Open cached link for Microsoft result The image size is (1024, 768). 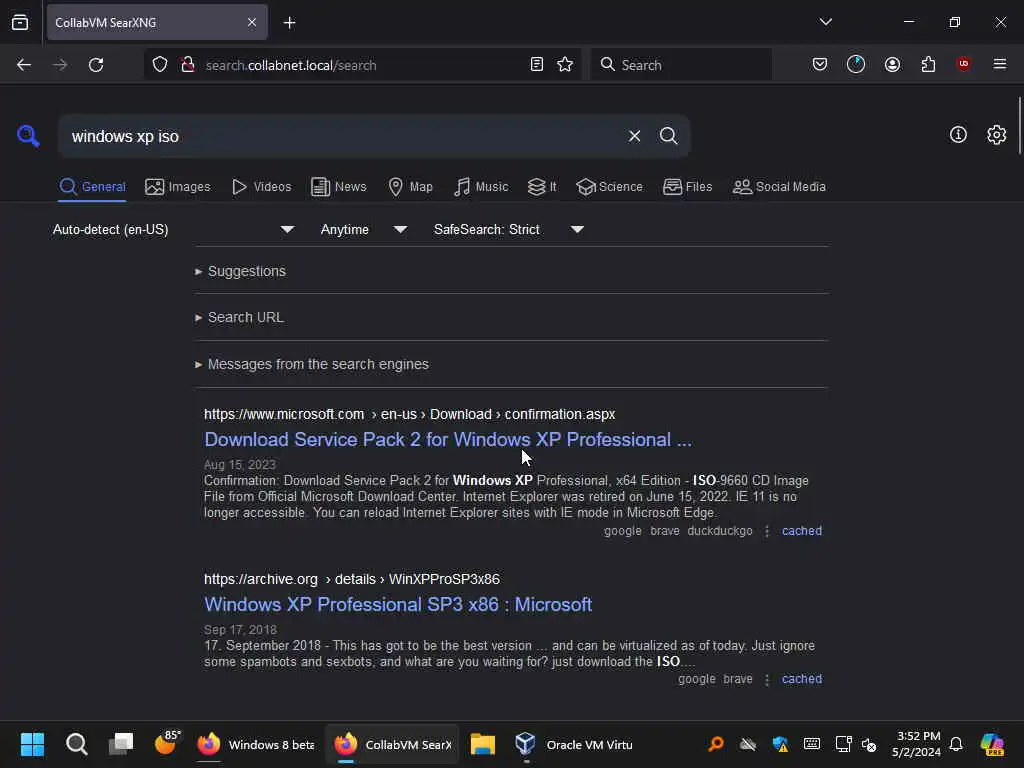(x=801, y=531)
